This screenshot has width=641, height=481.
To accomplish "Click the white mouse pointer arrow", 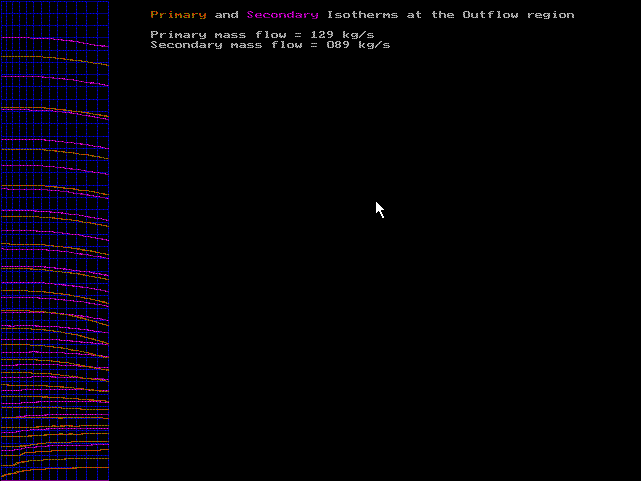I will tap(379, 208).
